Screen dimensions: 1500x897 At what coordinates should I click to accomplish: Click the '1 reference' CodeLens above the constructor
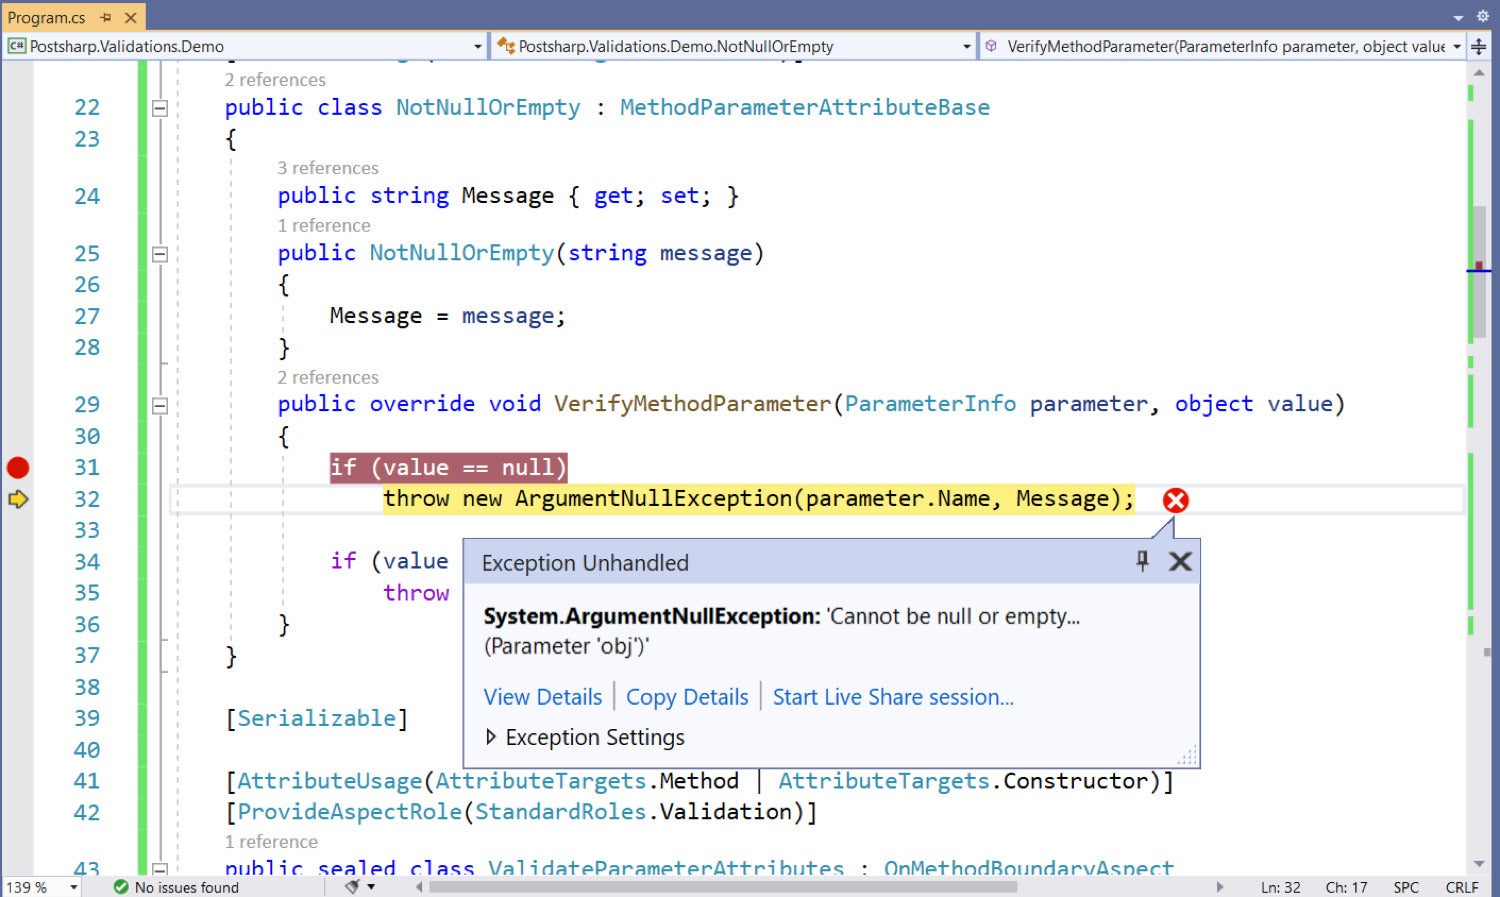pyautogui.click(x=324, y=226)
